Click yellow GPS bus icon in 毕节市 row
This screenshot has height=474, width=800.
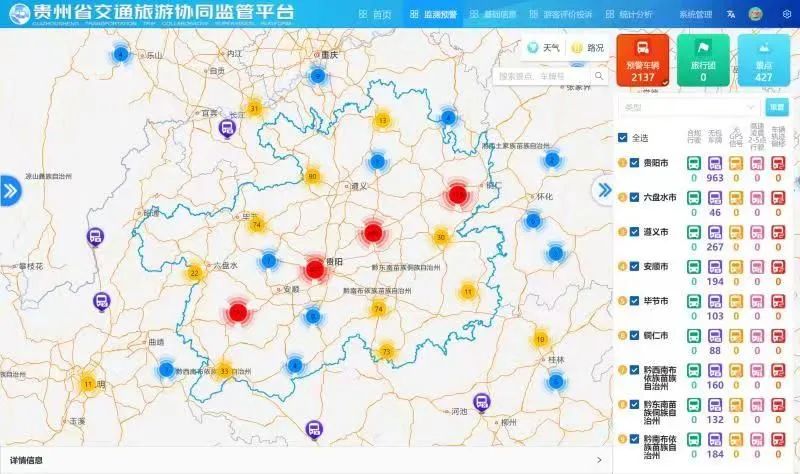(736, 301)
